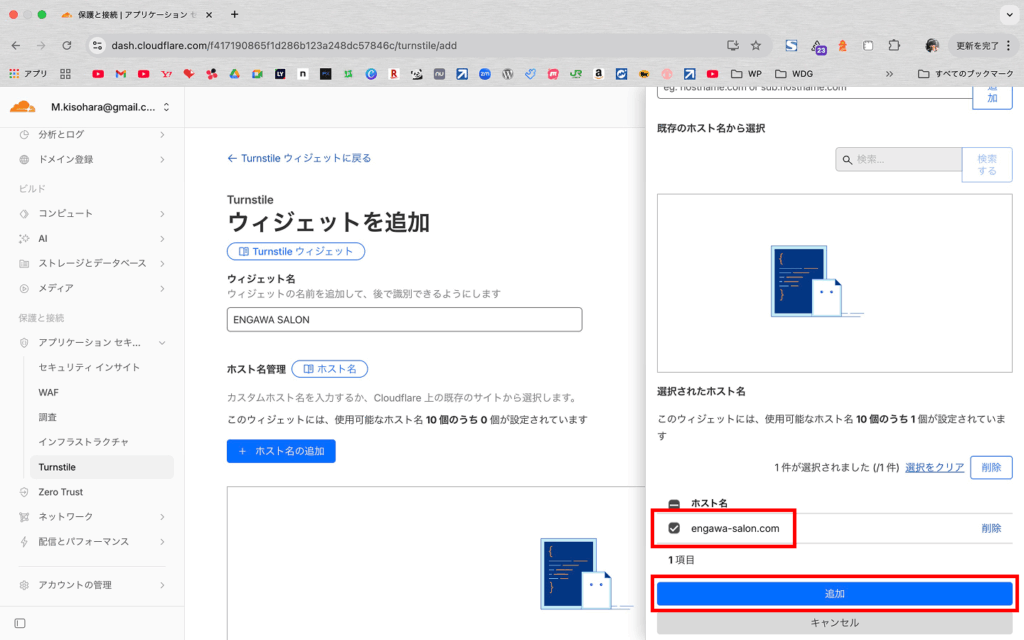Open the Zero Trust sidebar item
This screenshot has height=640, width=1024.
[60, 492]
